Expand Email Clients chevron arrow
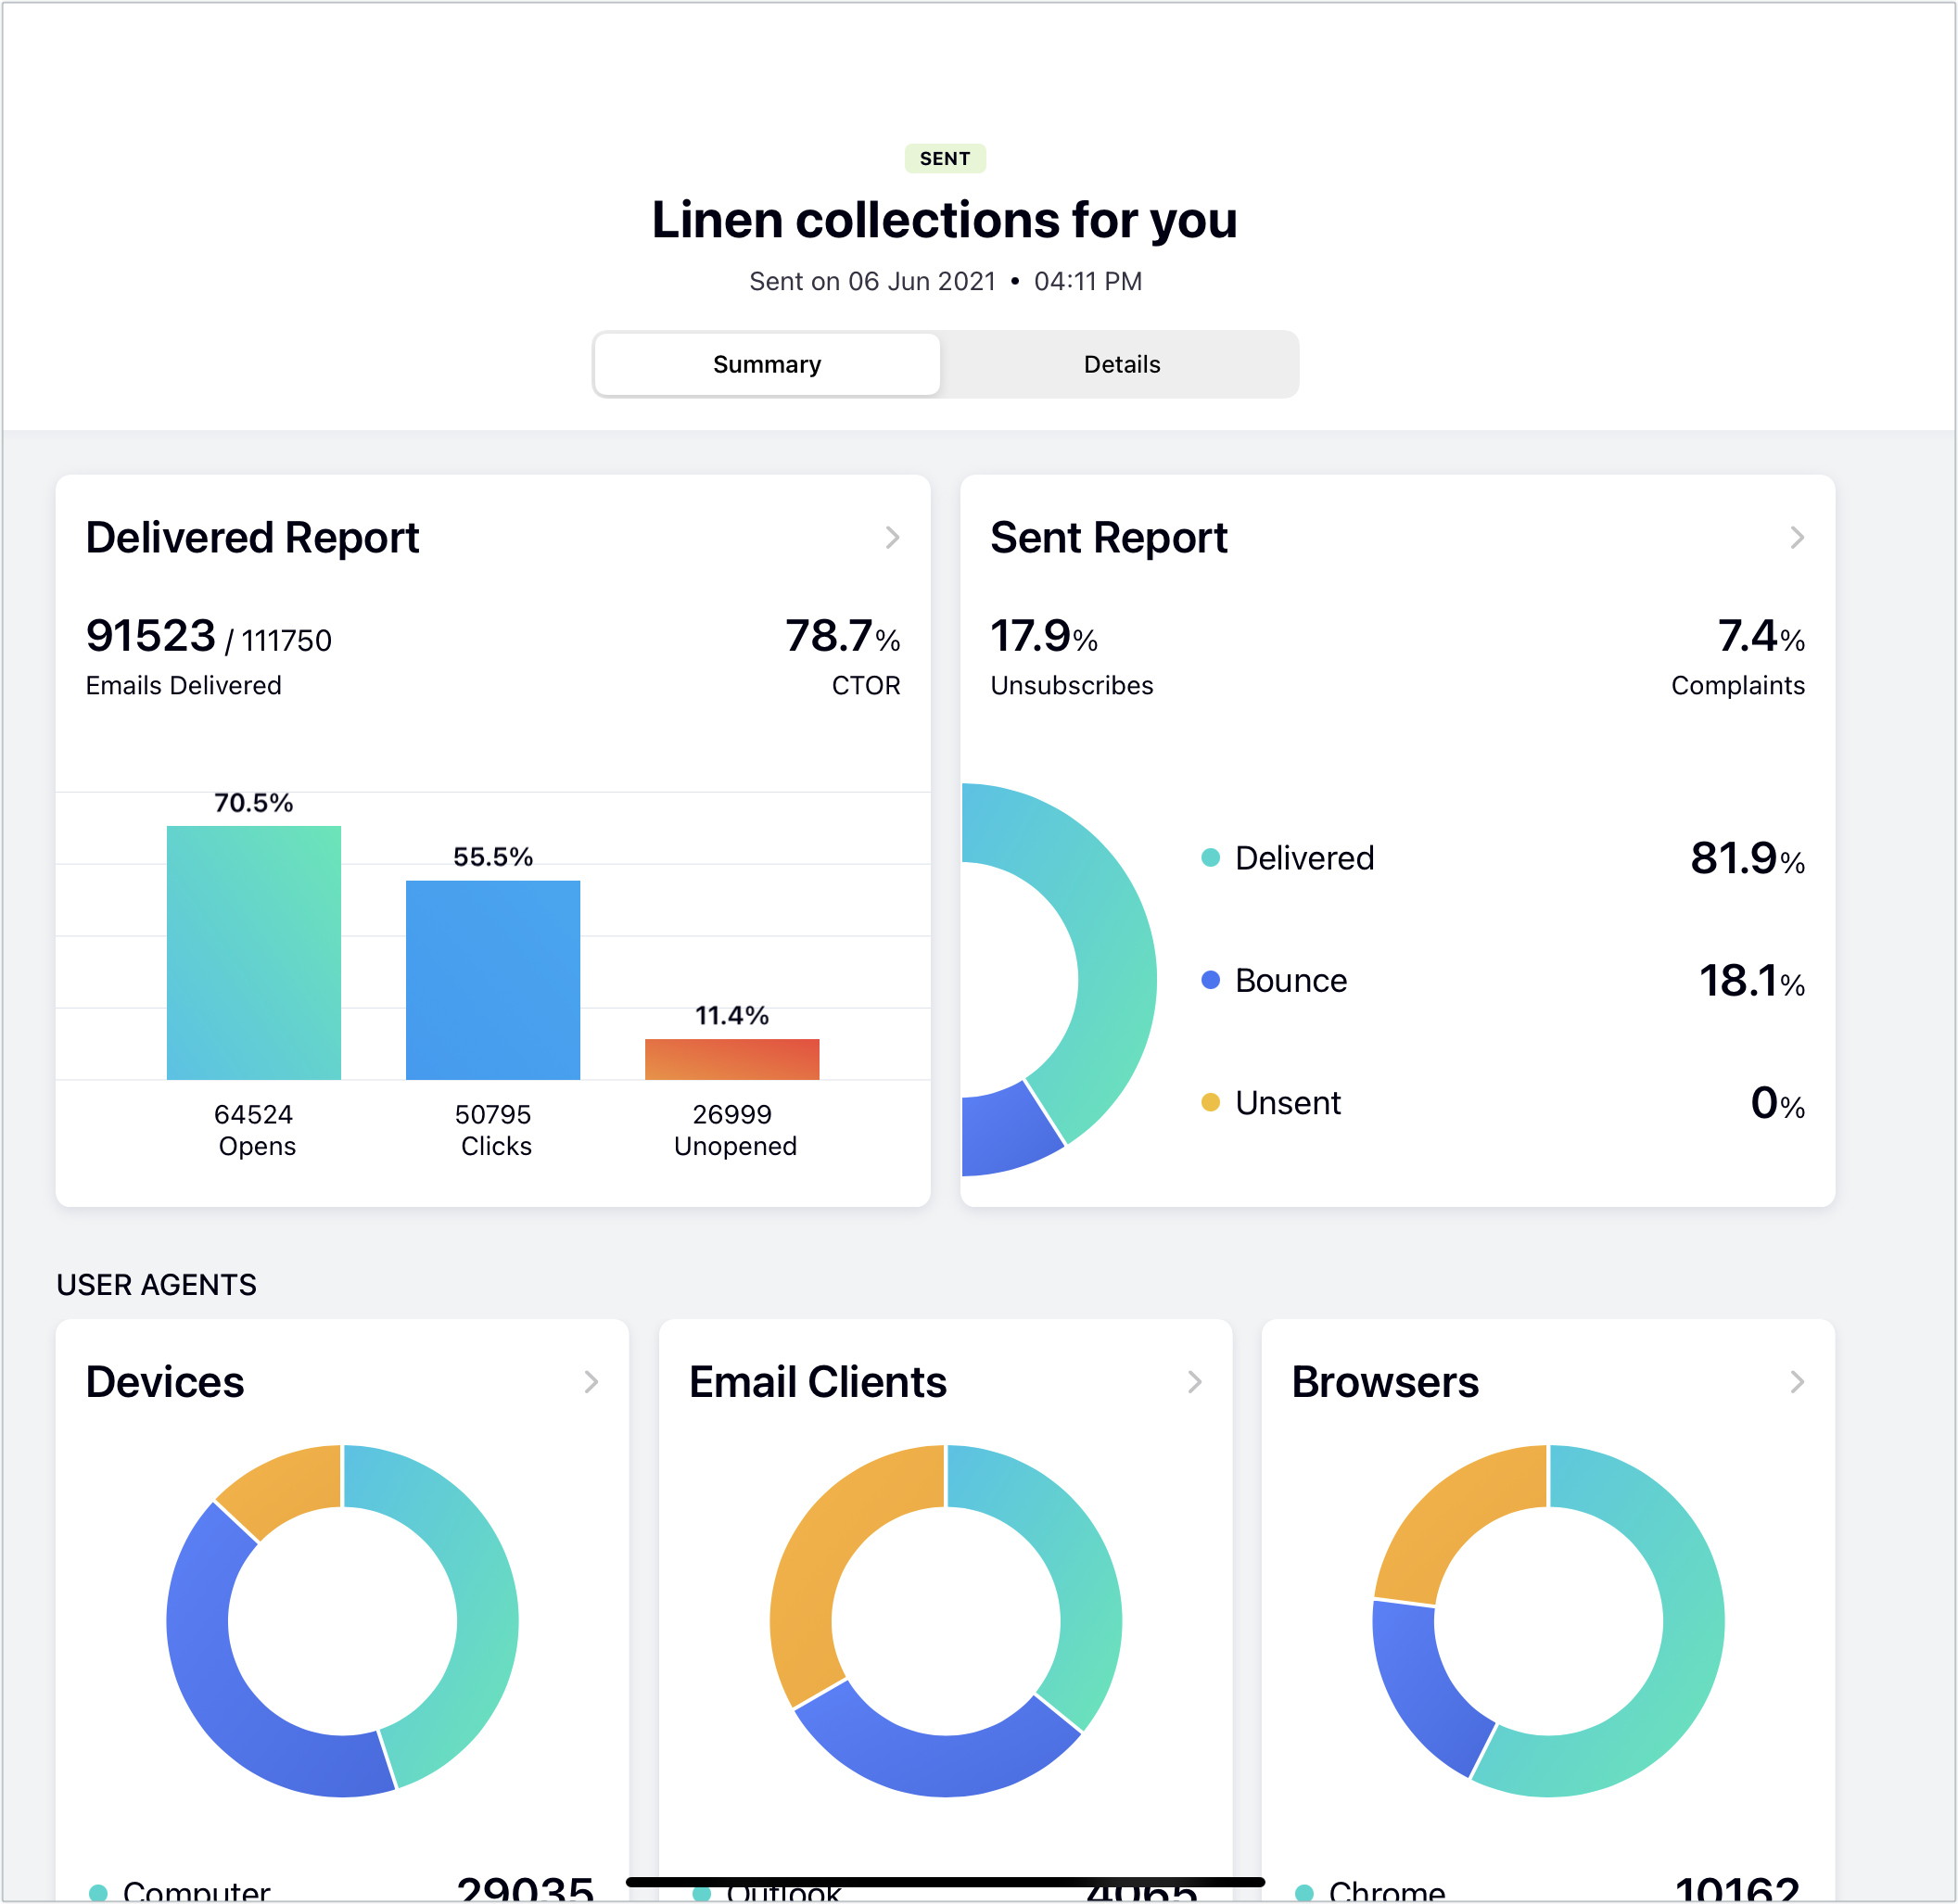Viewport: 1958px width, 1904px height. pos(1194,1382)
